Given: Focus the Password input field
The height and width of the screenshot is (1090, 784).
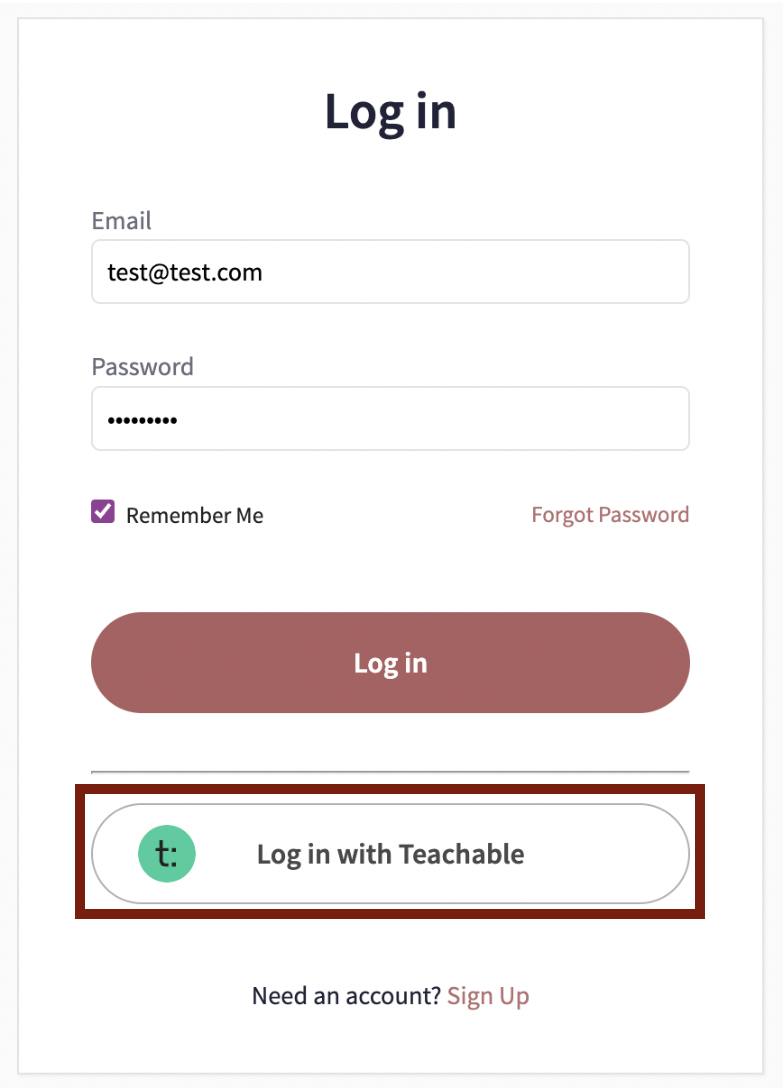Looking at the screenshot, I should point(390,419).
